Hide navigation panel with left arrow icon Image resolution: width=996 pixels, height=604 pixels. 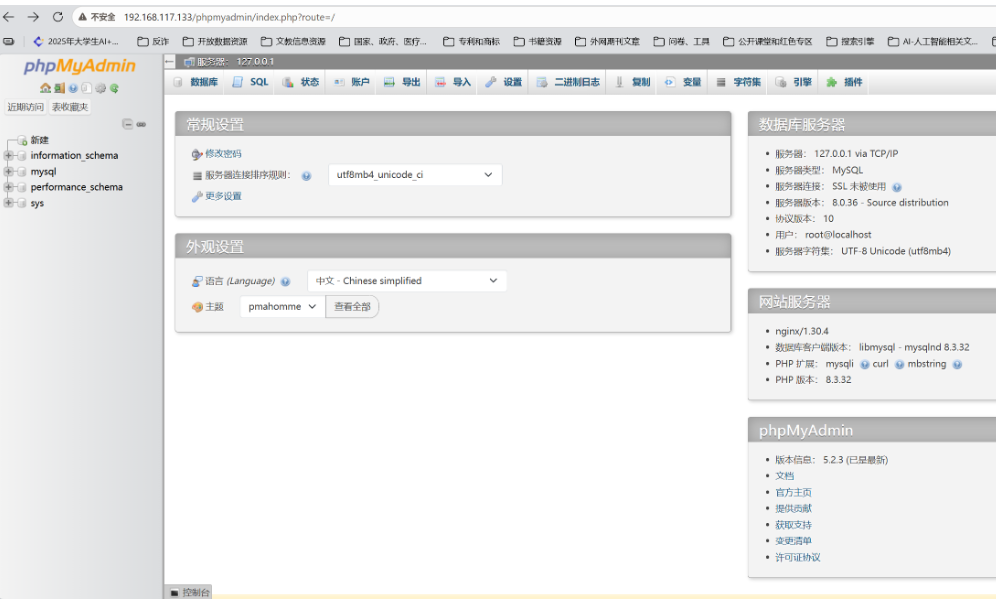click(x=170, y=62)
